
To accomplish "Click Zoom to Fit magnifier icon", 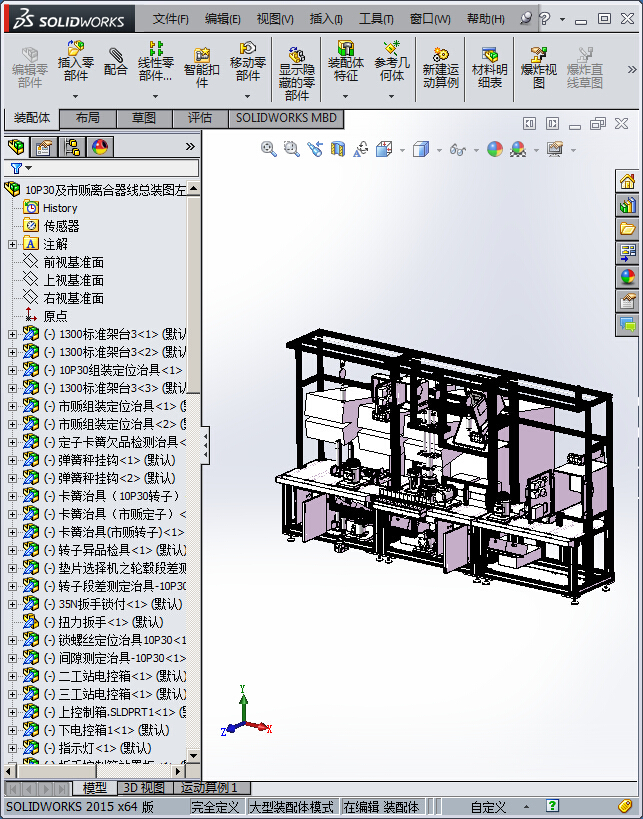I will 268,149.
